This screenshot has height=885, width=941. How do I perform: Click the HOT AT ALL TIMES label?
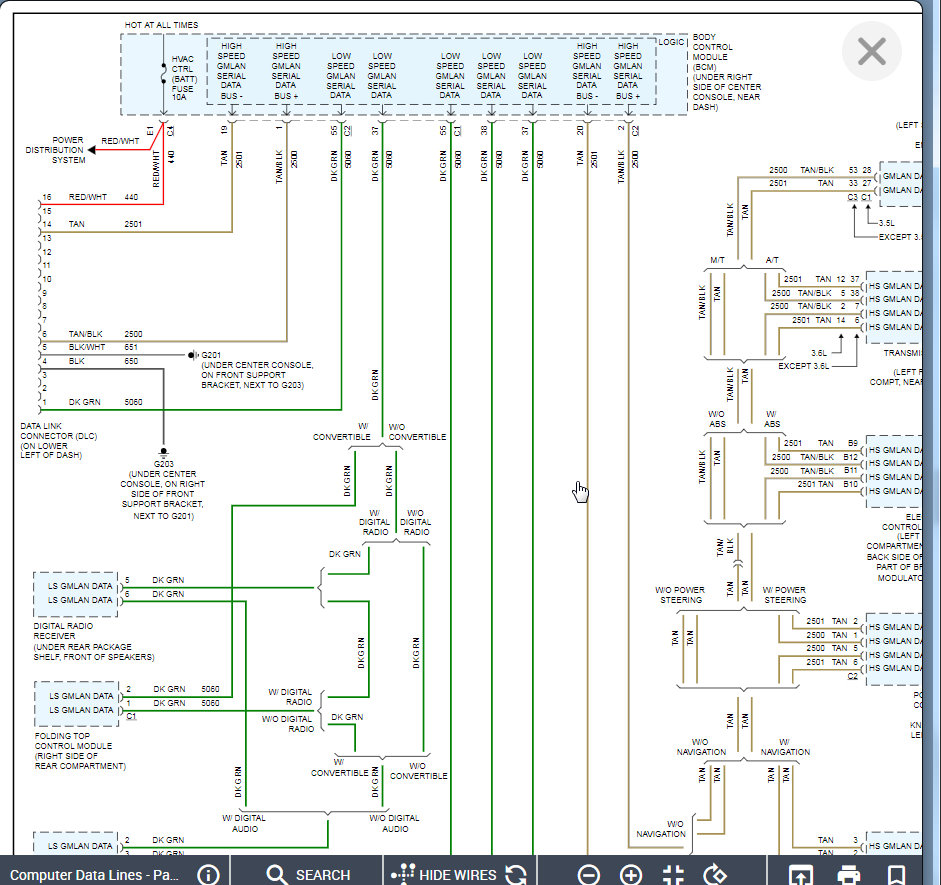161,25
